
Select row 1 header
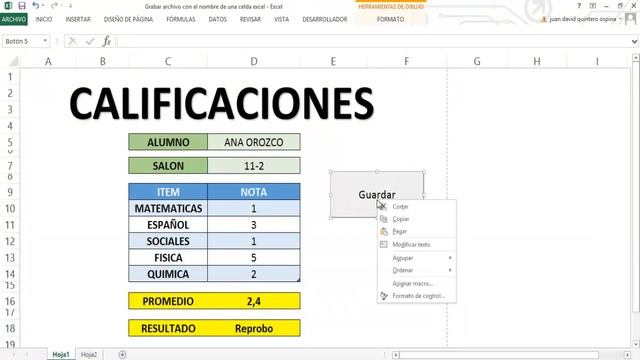click(10, 77)
